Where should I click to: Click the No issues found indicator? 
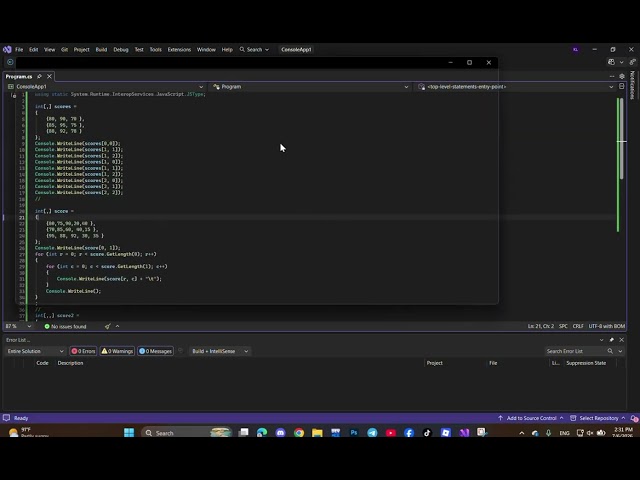click(65, 326)
